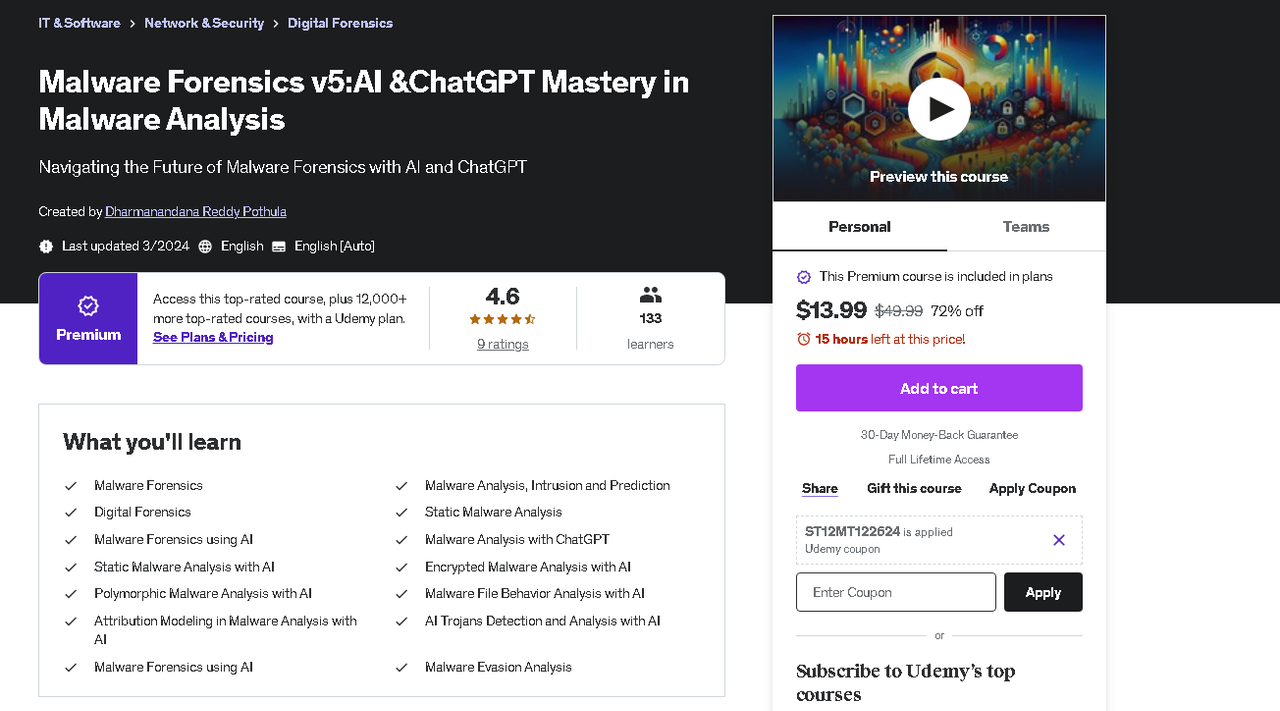The width and height of the screenshot is (1280, 711).
Task: Switch to the Teams tab
Action: (1026, 227)
